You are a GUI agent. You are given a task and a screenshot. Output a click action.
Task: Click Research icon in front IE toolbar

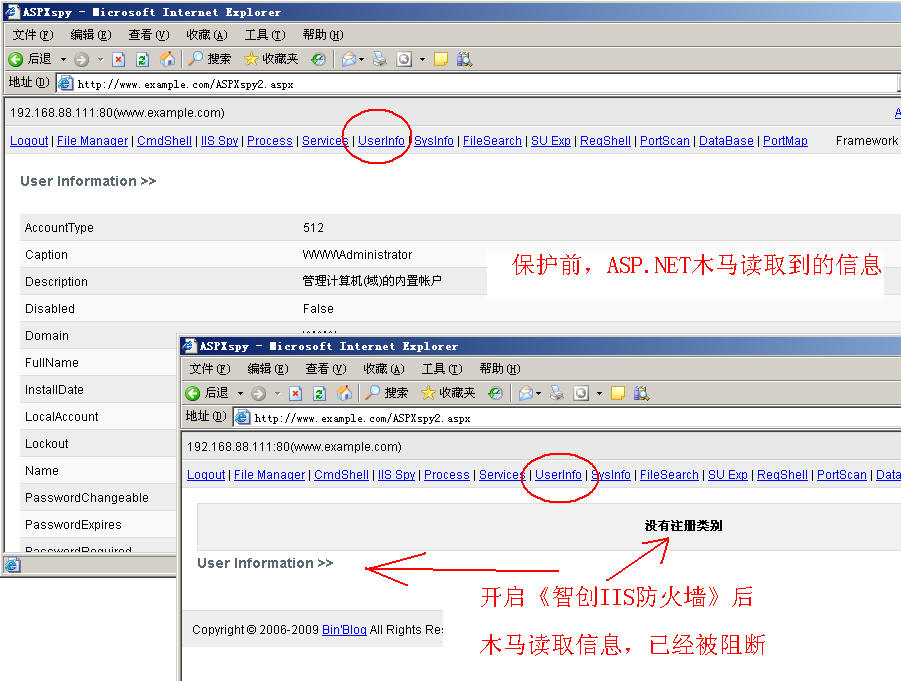pos(641,393)
